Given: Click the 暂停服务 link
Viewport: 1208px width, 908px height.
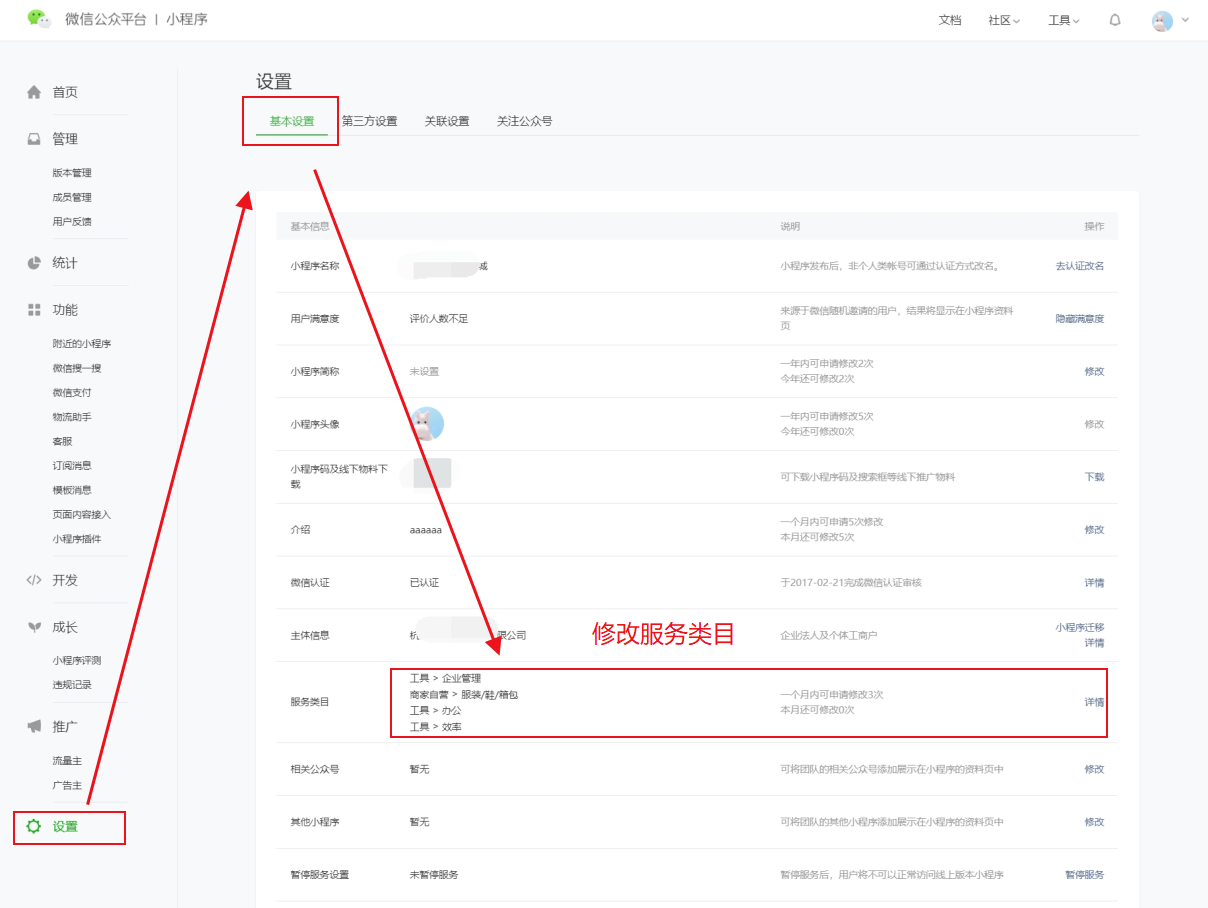Looking at the screenshot, I should (x=1084, y=875).
